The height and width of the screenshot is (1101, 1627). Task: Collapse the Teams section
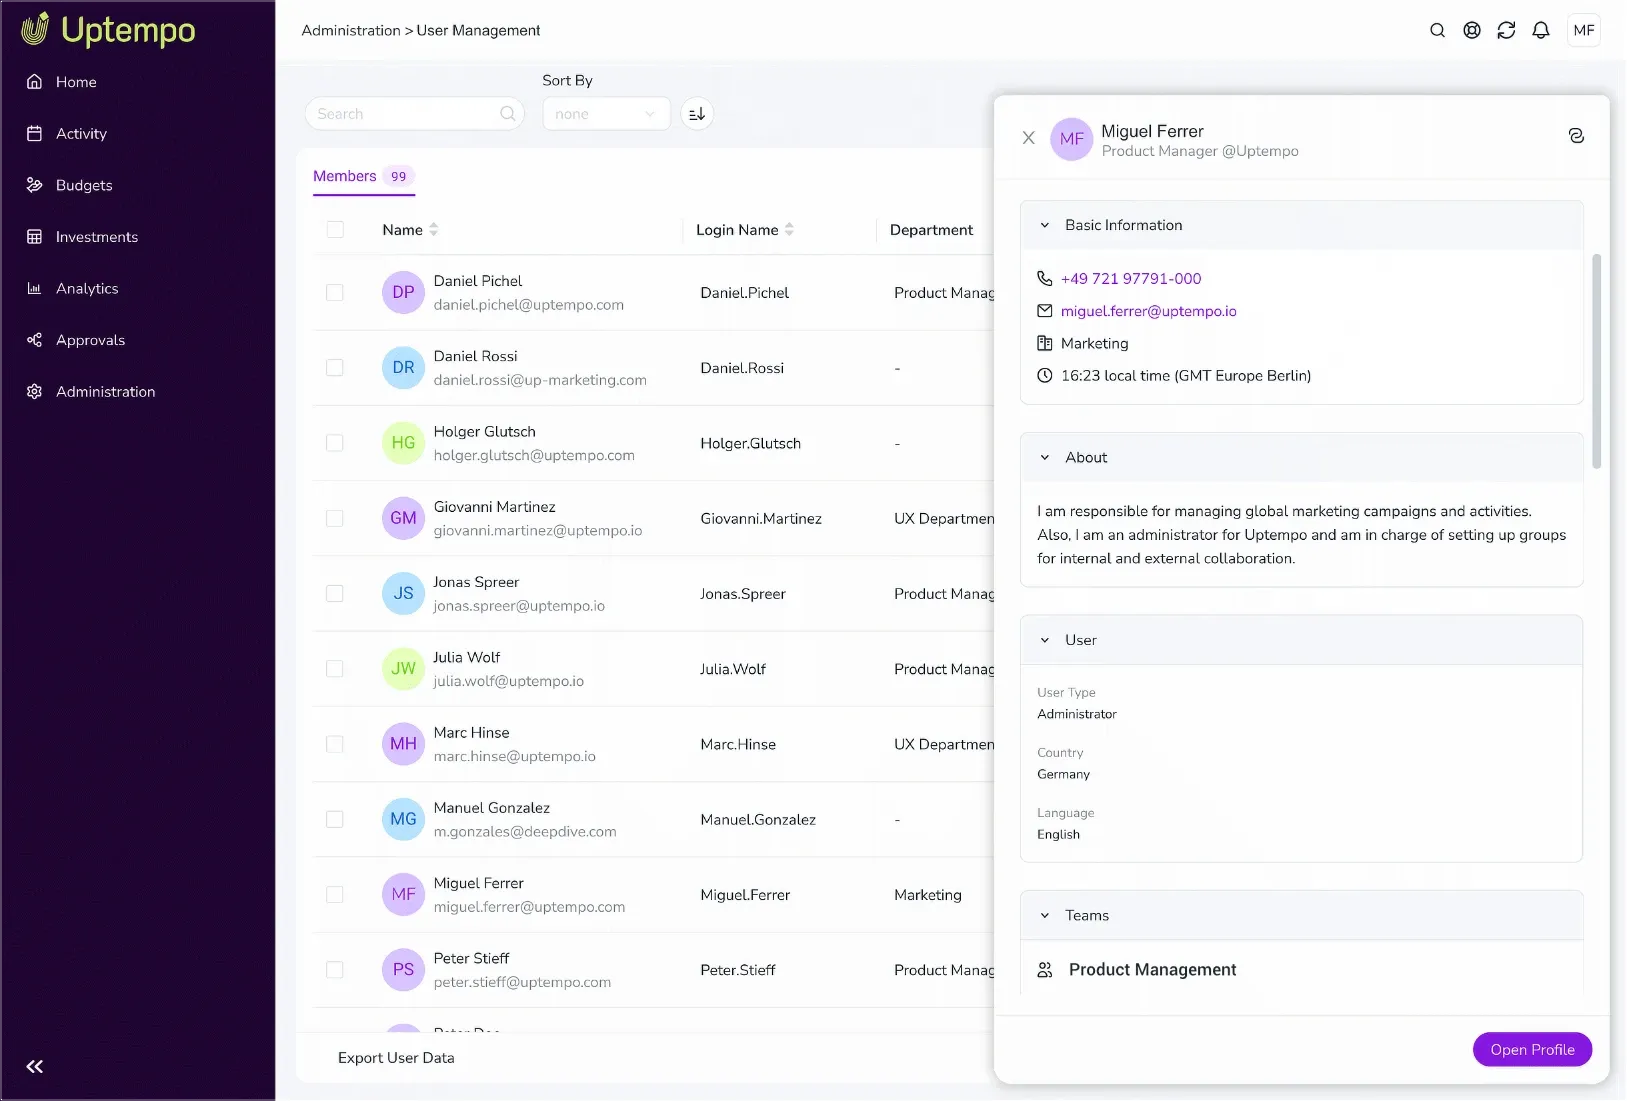(1044, 916)
